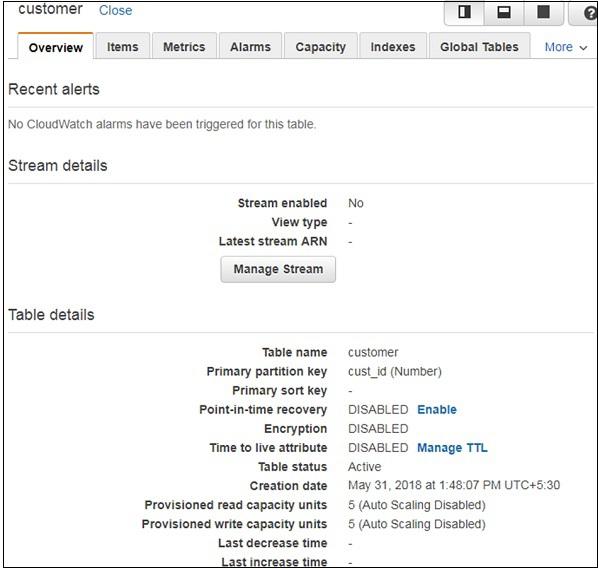Click the Manage Stream button
This screenshot has height=569, width=598.
click(x=278, y=269)
